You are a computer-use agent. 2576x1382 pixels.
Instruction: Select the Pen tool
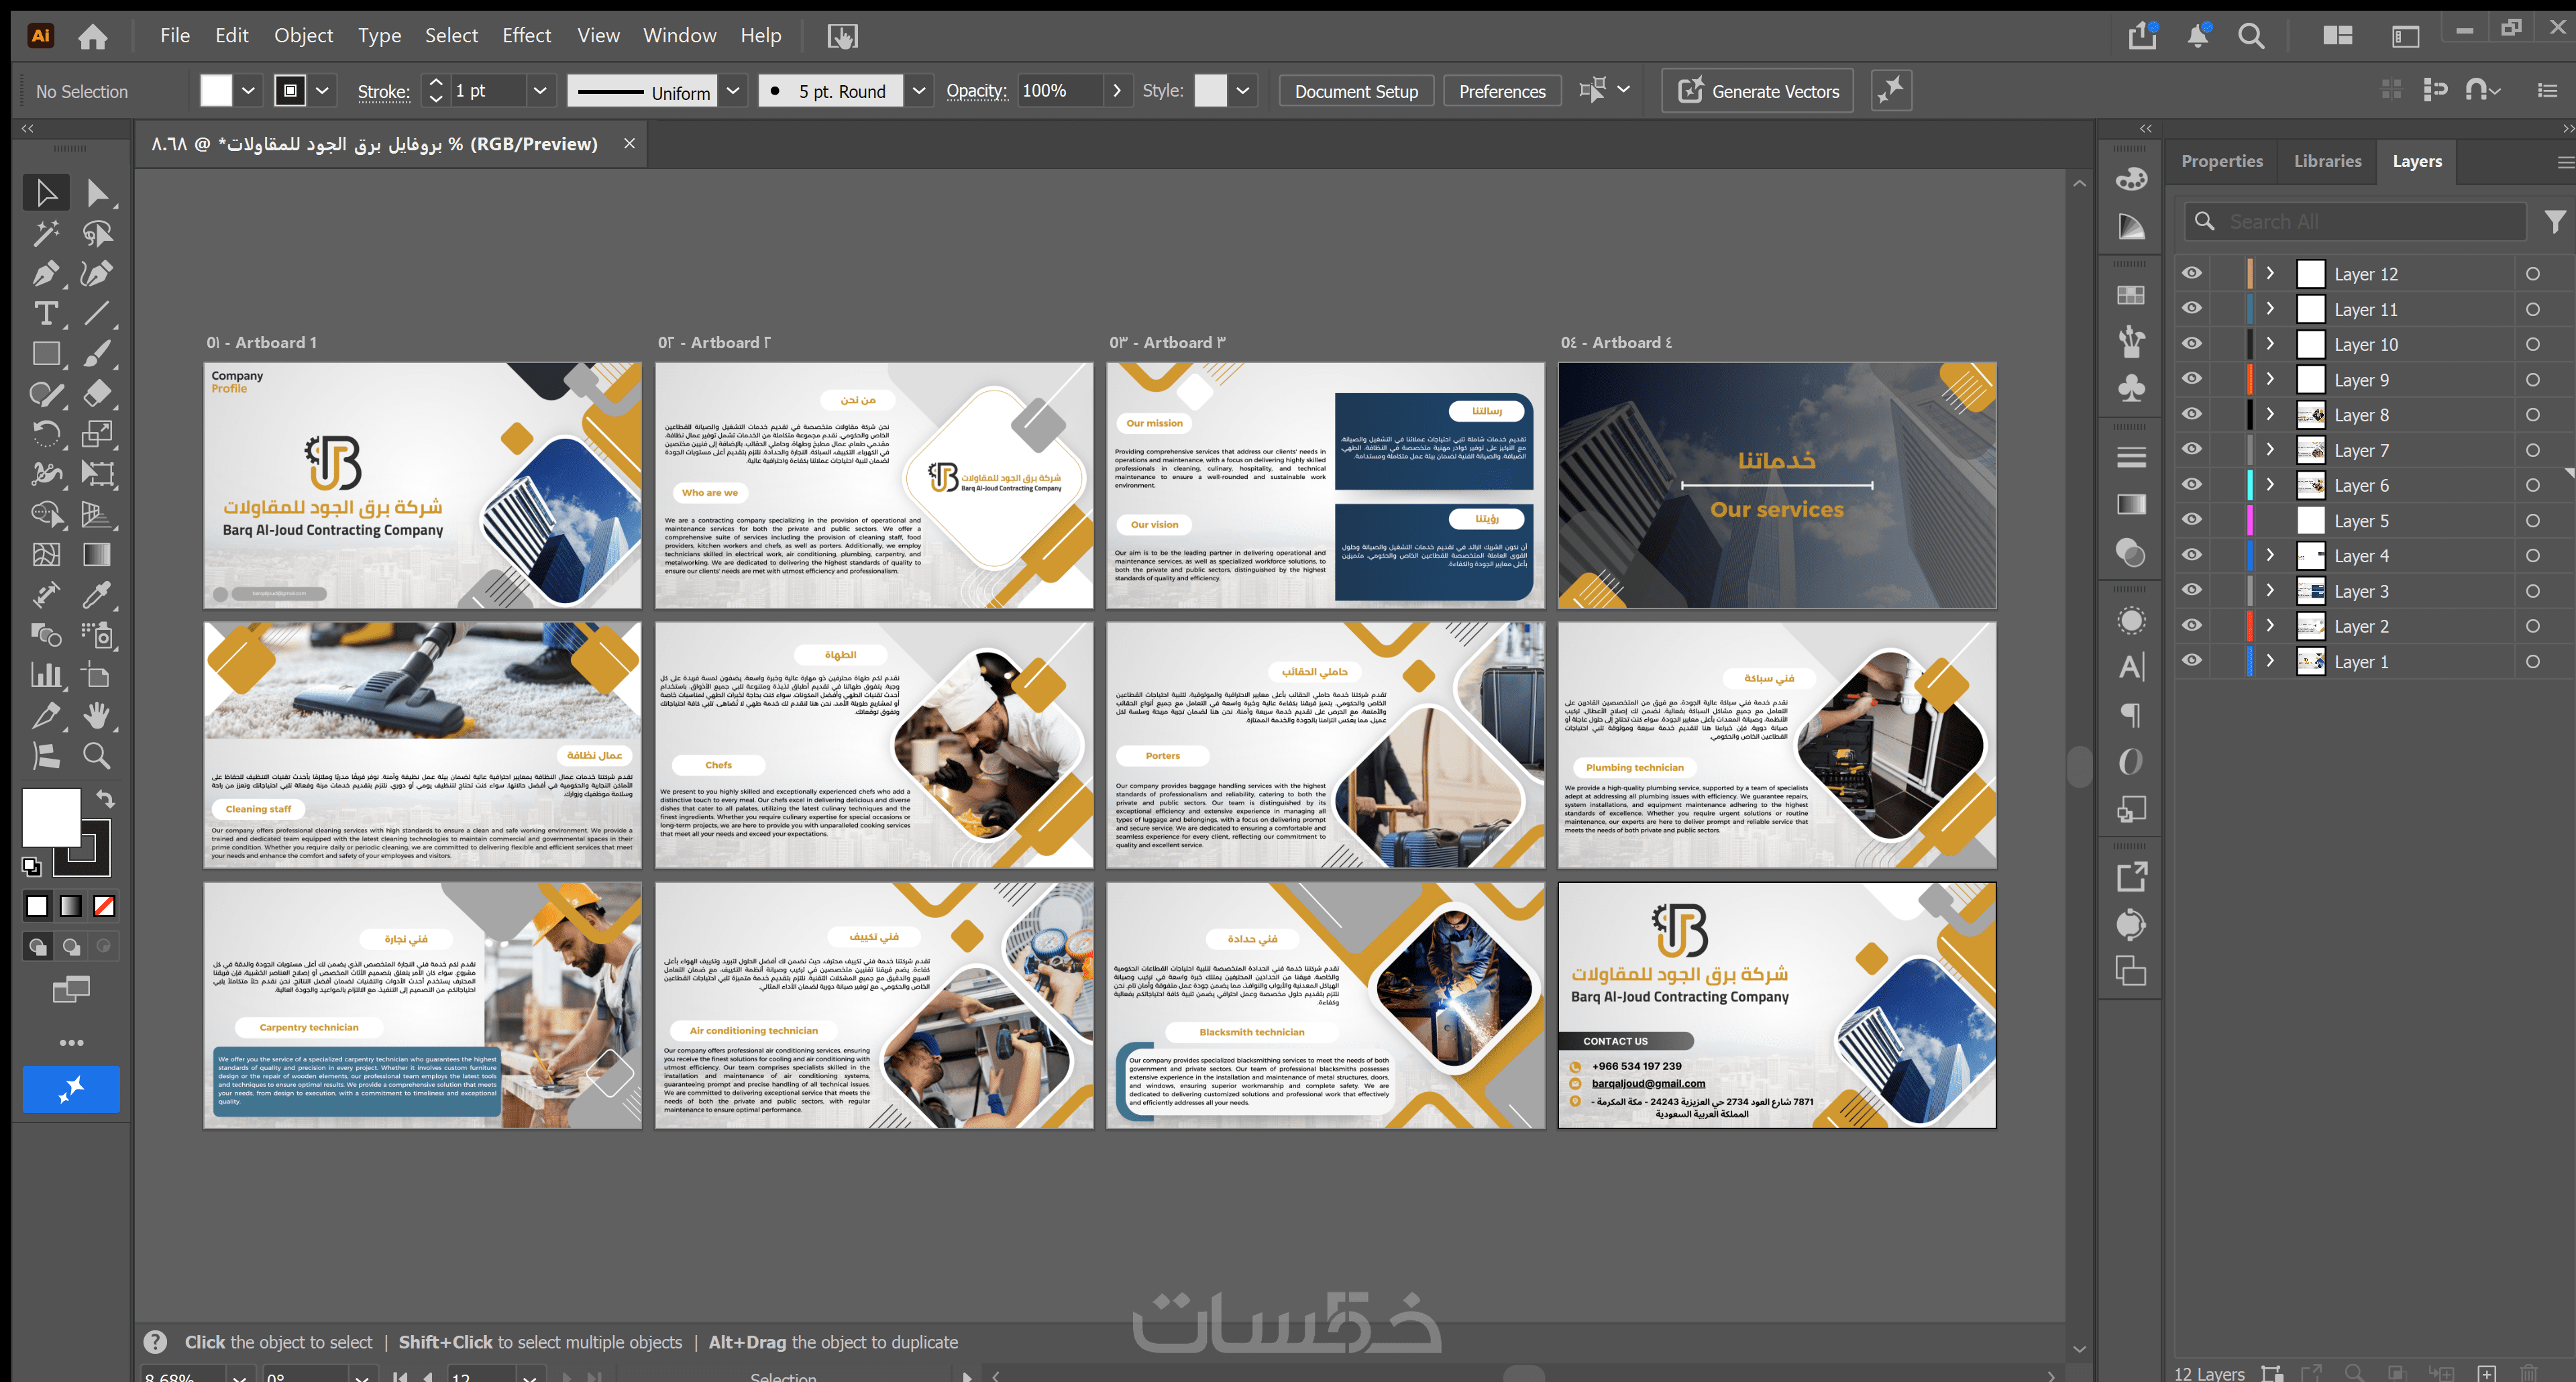click(46, 273)
